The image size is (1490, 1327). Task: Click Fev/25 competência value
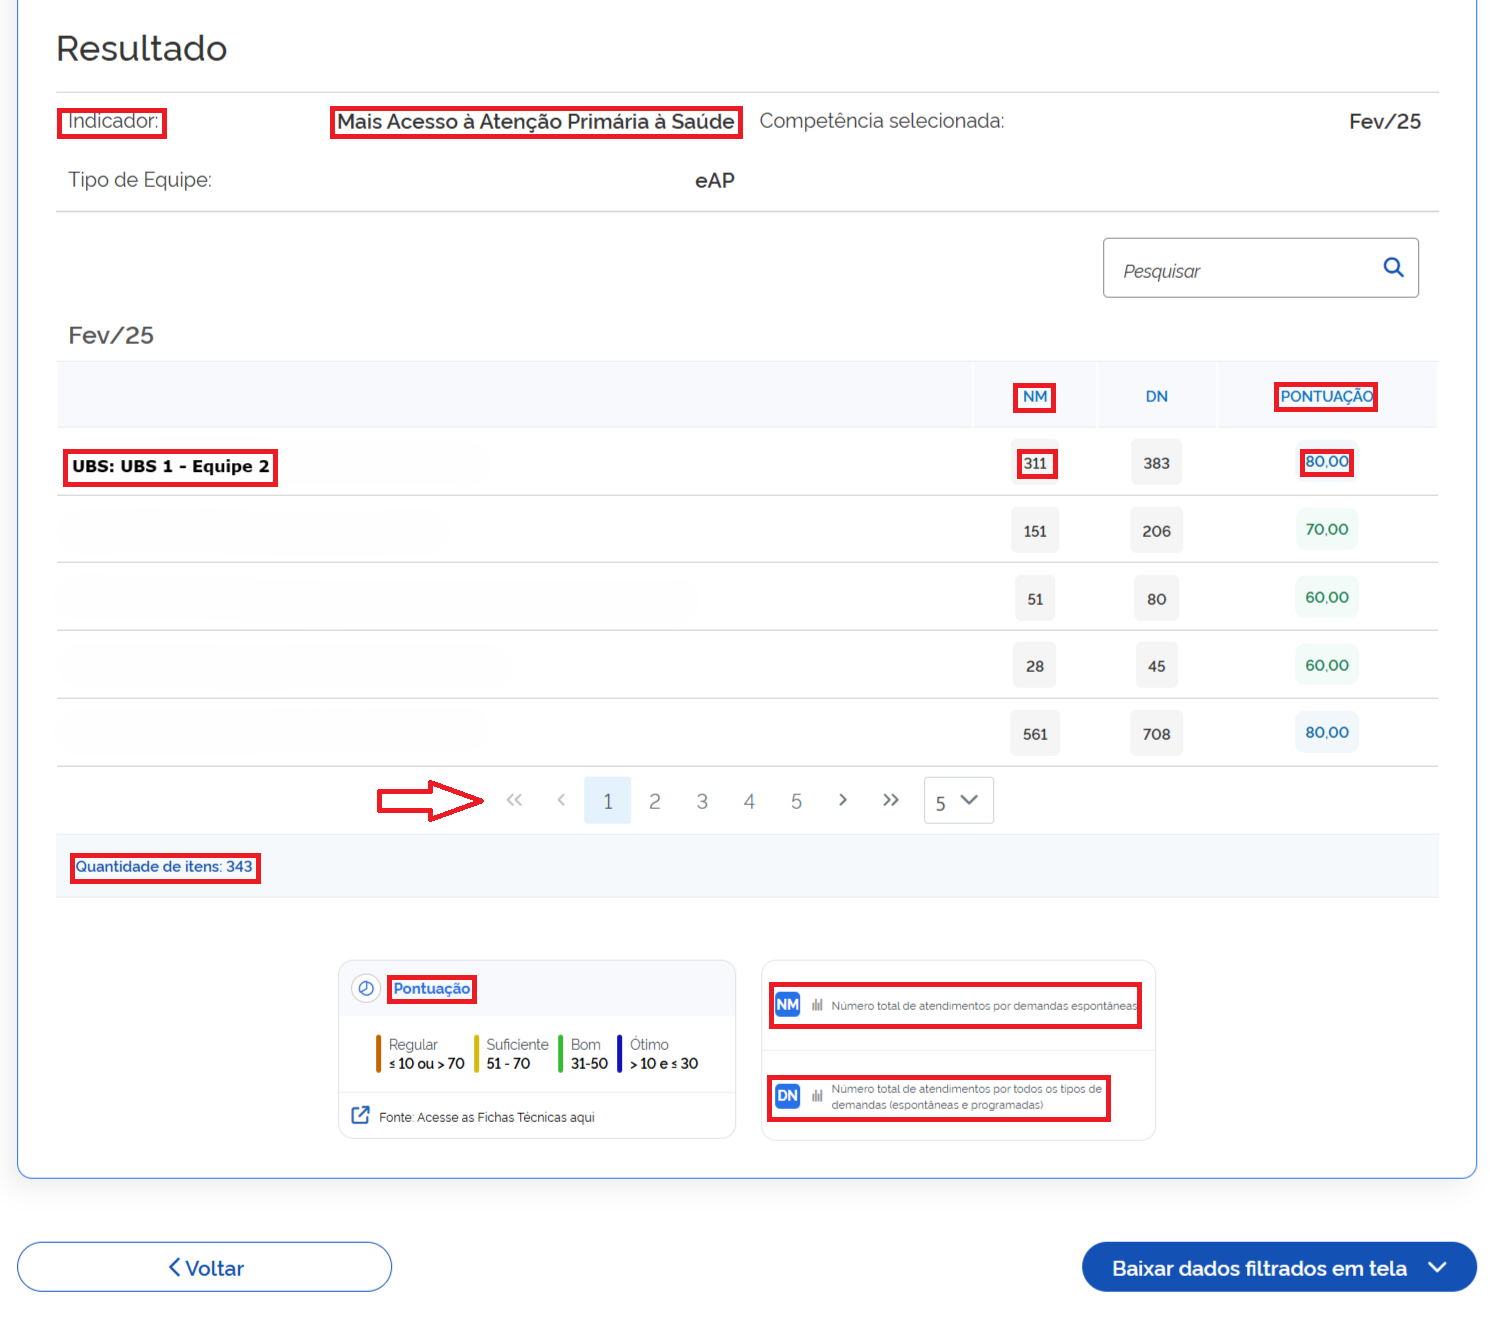(1385, 121)
